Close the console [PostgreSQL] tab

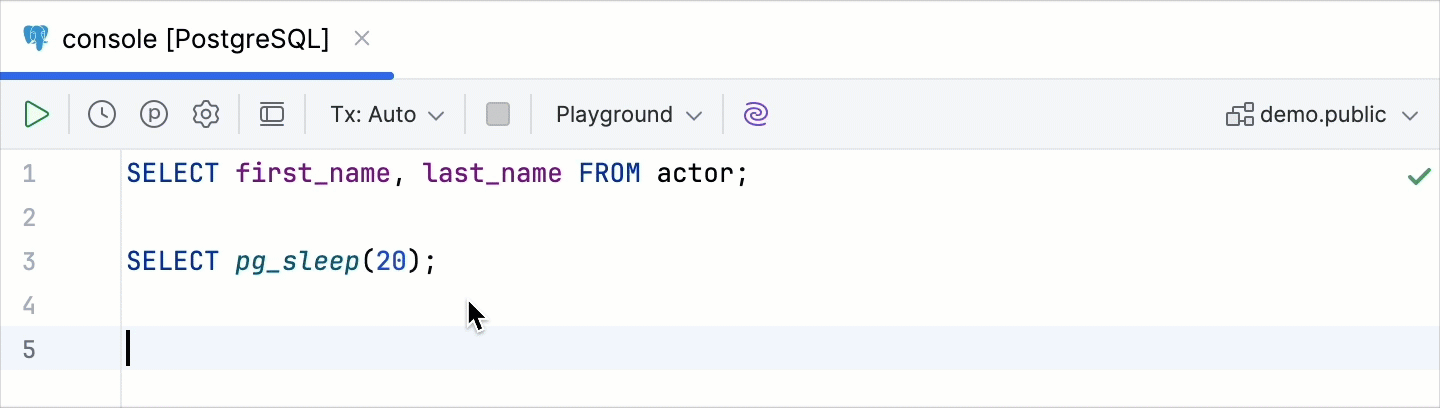coord(363,39)
